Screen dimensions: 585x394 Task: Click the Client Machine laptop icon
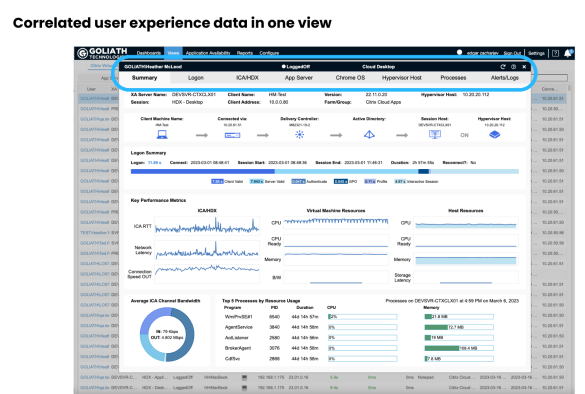[x=162, y=135]
